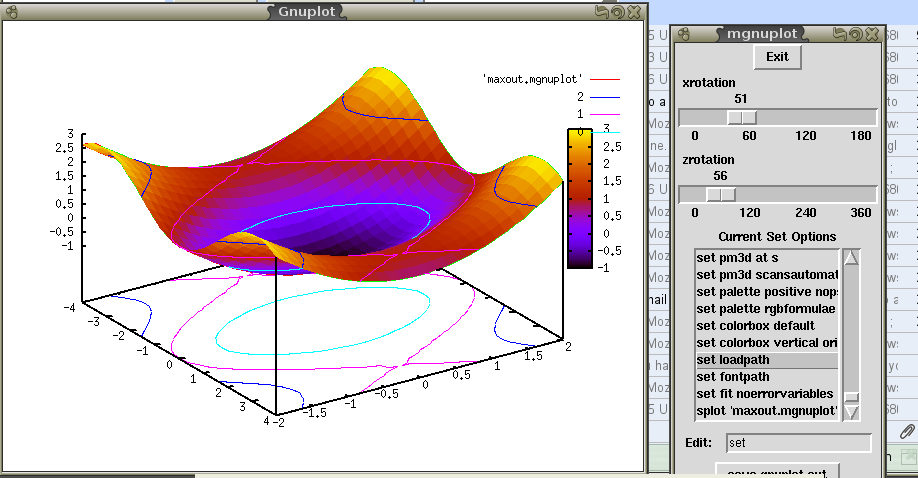The image size is (918, 478).
Task: Open the Gnuplot window menu icon
Action: tap(11, 12)
